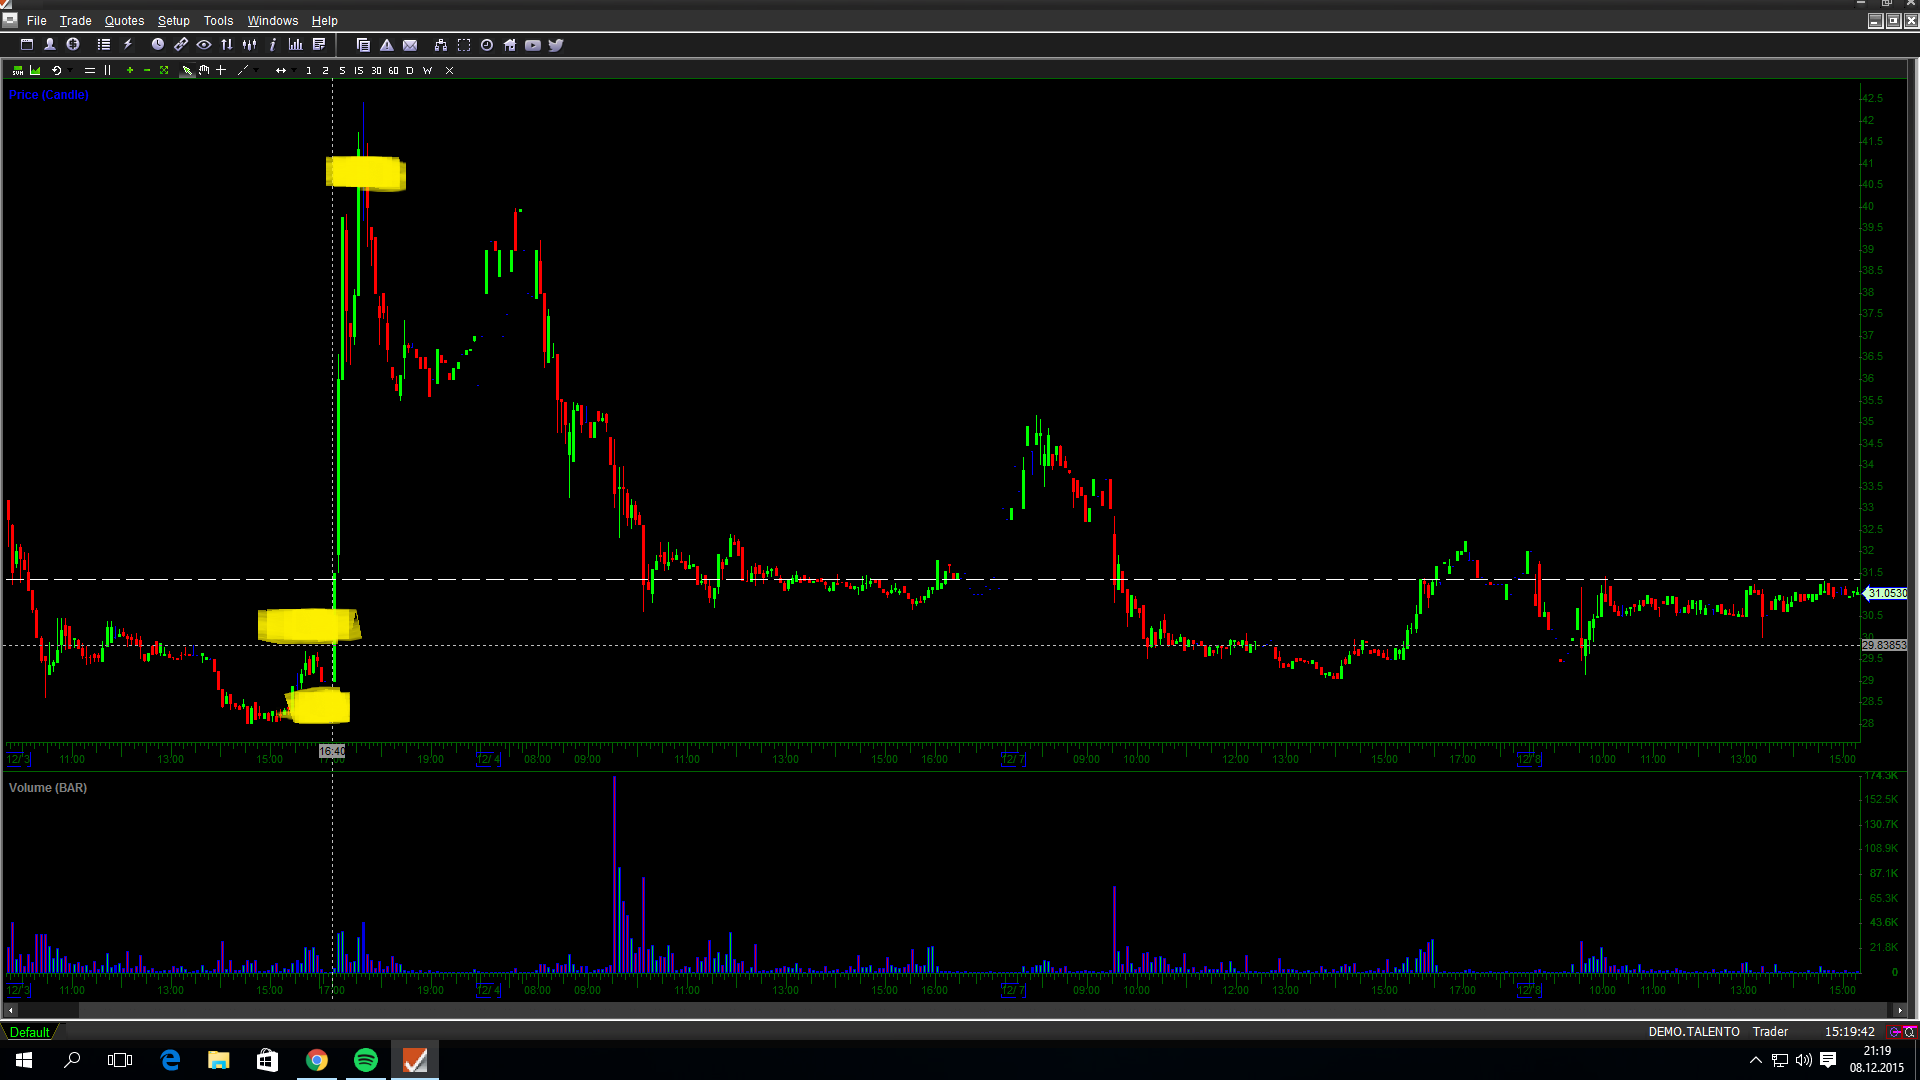Expand the line drawing tool dropdown arrow
Image resolution: width=1920 pixels, height=1080 pixels.
[256, 71]
